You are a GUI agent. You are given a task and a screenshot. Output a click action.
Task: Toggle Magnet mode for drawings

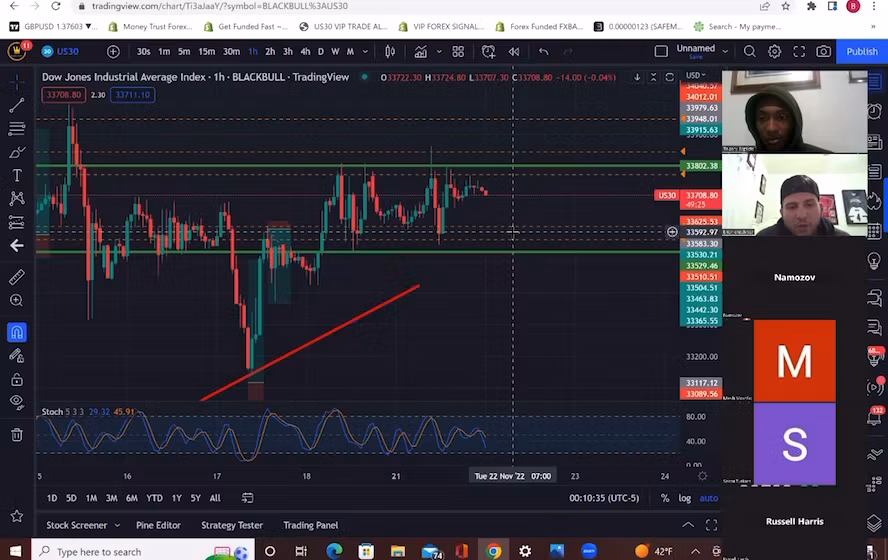17,332
